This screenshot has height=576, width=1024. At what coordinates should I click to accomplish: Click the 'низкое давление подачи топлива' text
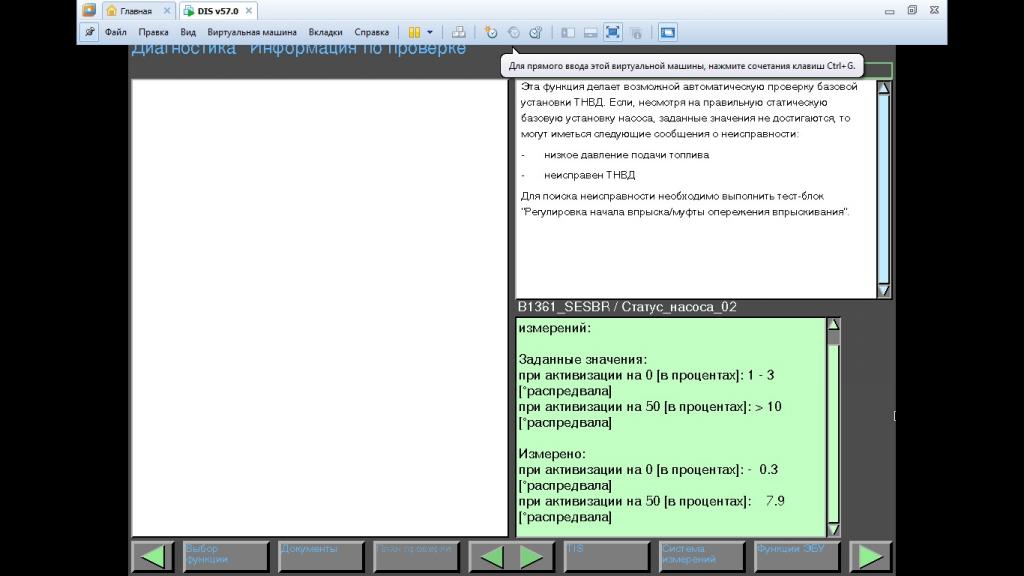(x=626, y=155)
